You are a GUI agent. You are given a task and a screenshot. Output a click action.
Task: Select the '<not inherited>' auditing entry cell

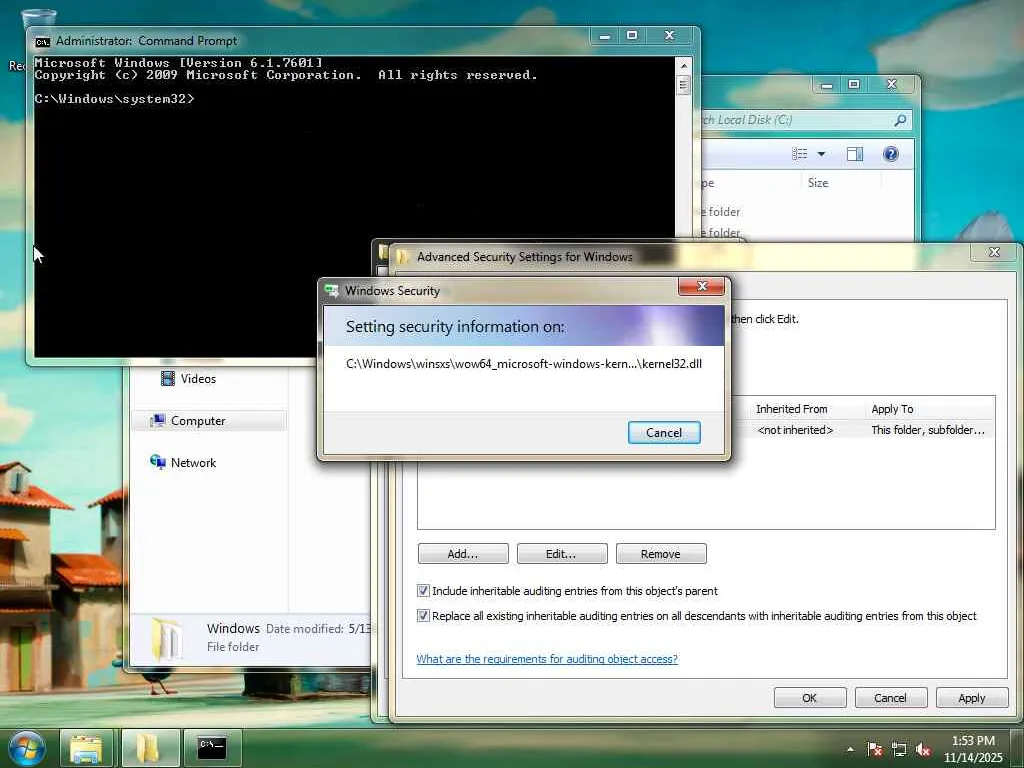coord(795,430)
